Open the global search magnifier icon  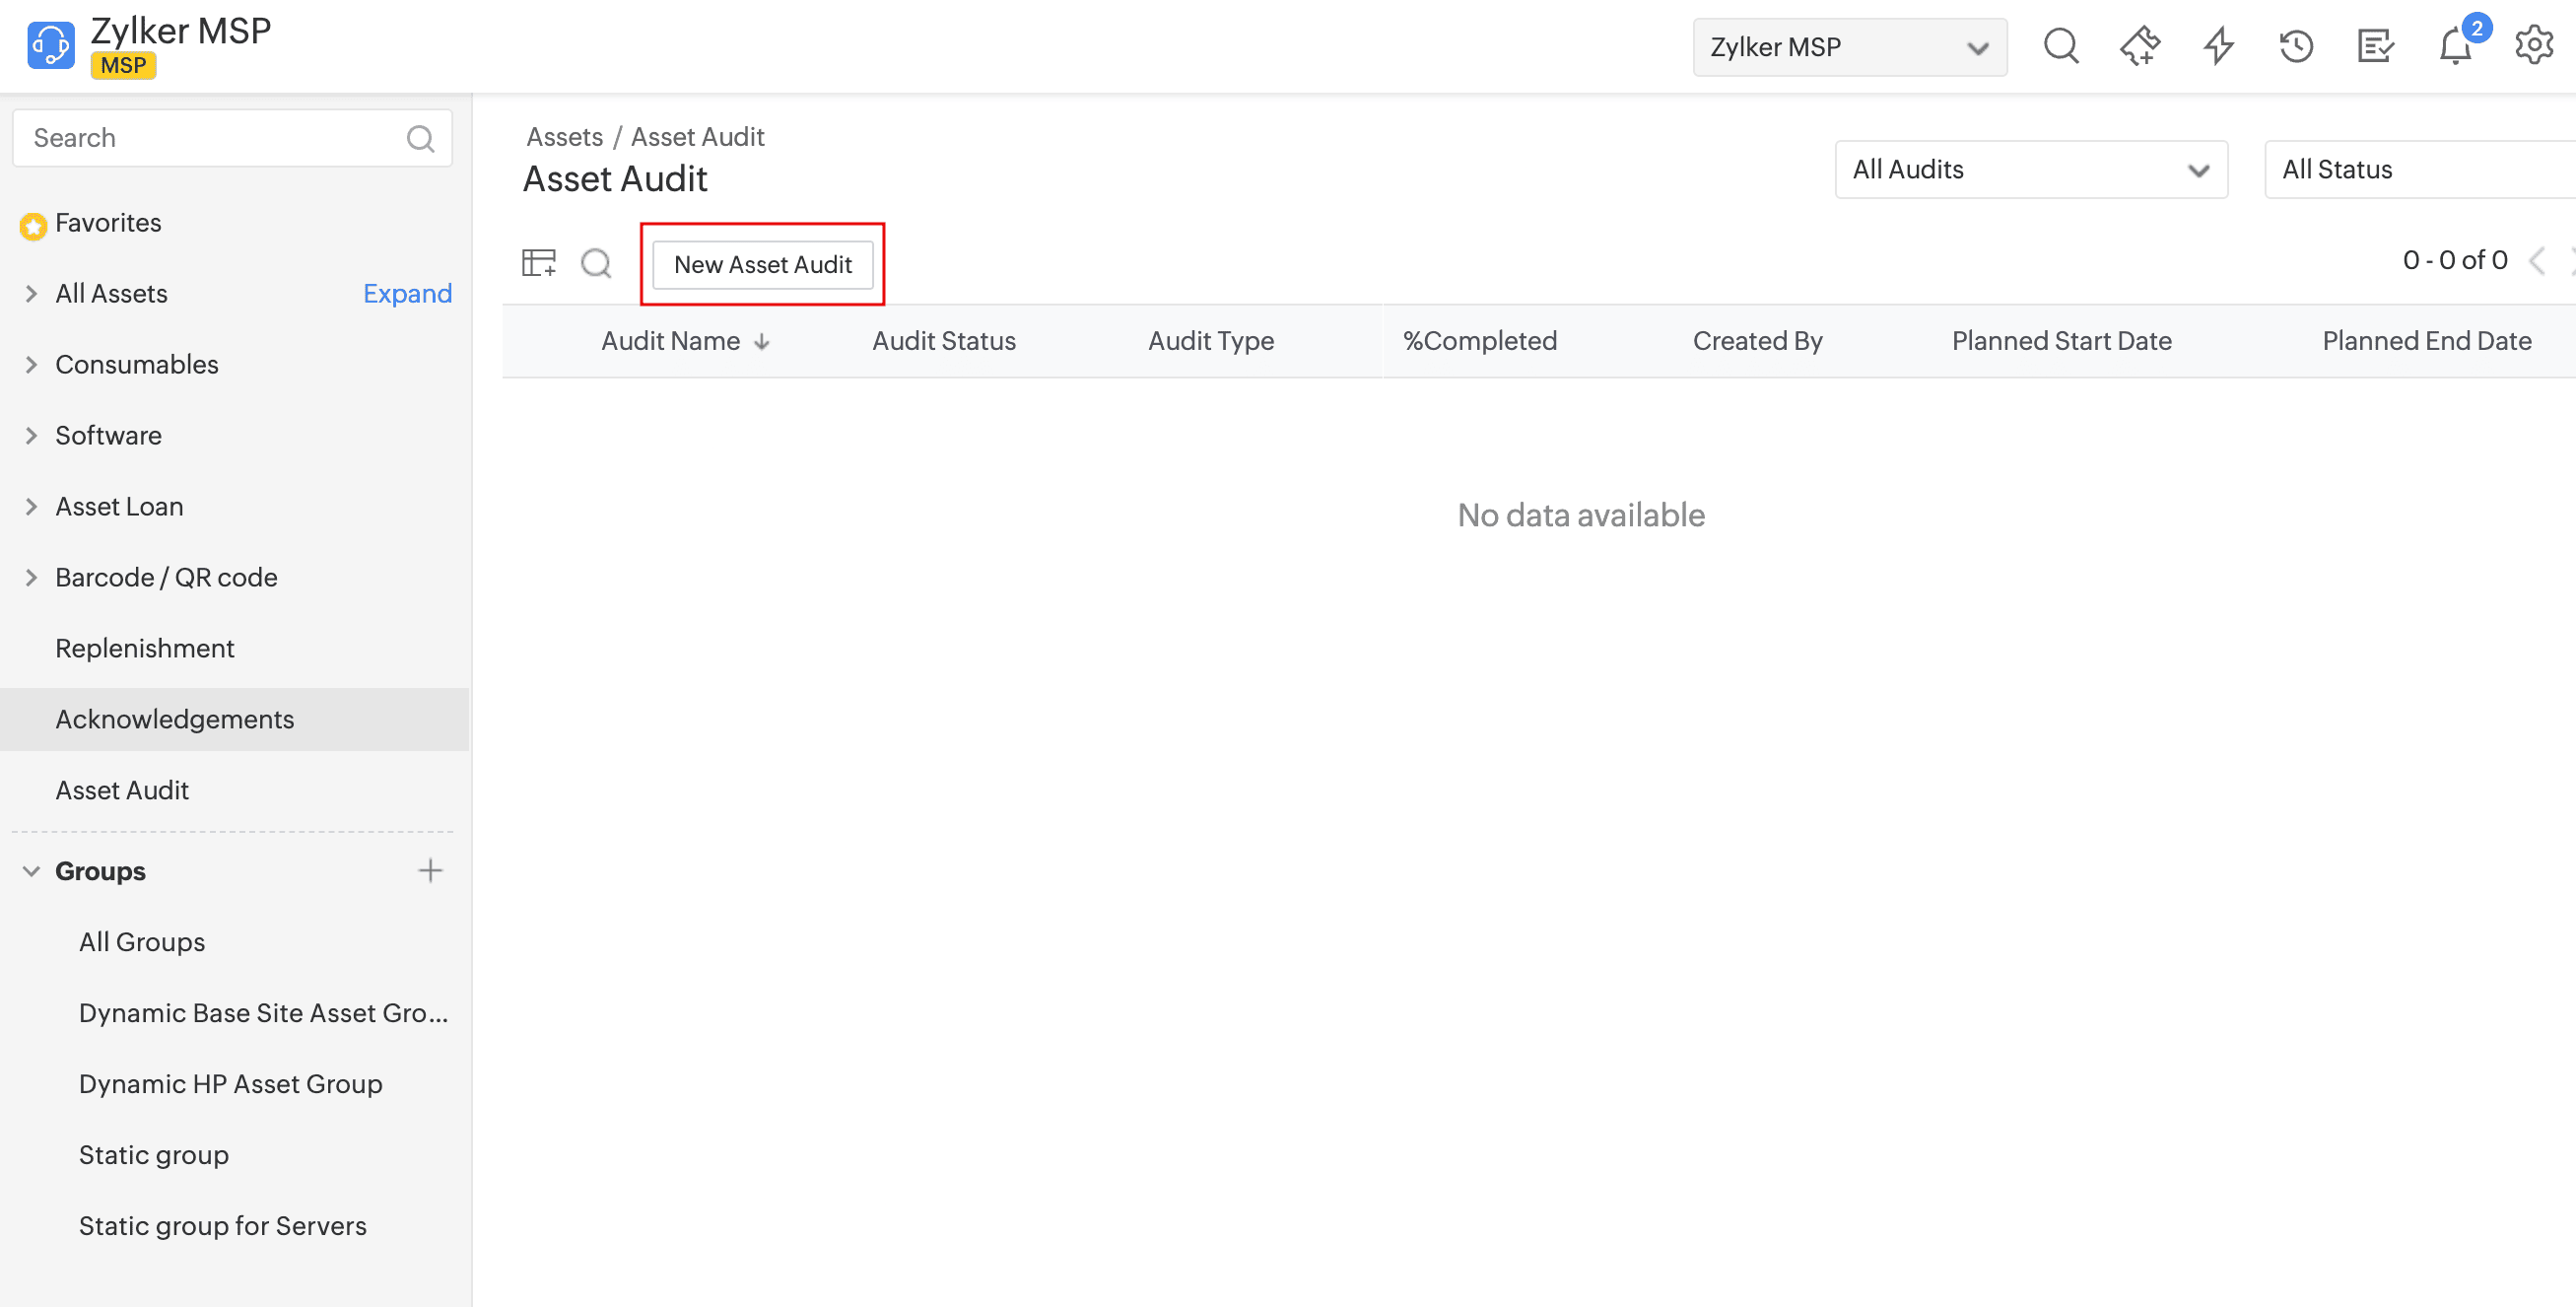(x=2060, y=46)
